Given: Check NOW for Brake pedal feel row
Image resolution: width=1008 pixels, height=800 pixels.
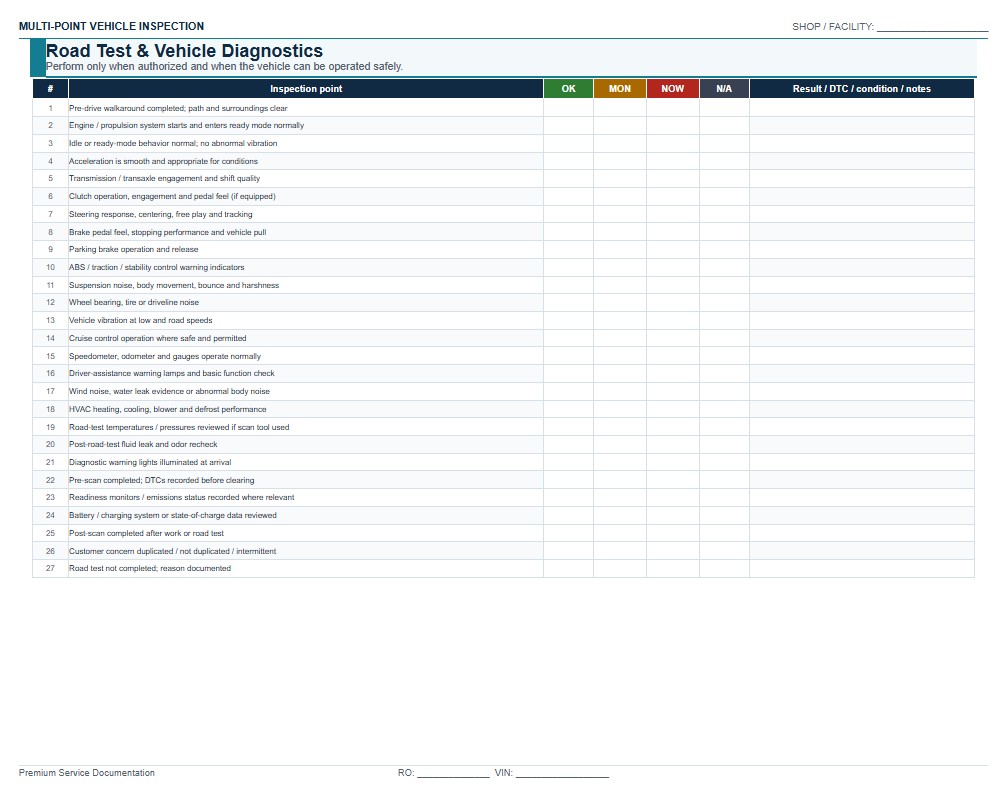Looking at the screenshot, I should pos(672,232).
